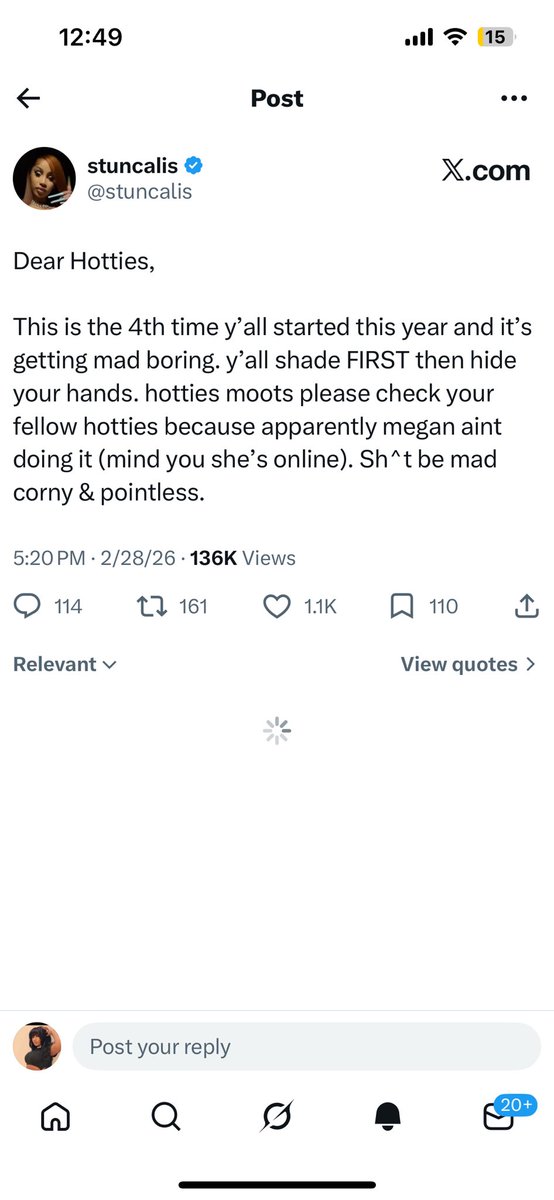The image size is (554, 1200).
Task: Open stuncalis profile picture
Action: tap(44, 179)
